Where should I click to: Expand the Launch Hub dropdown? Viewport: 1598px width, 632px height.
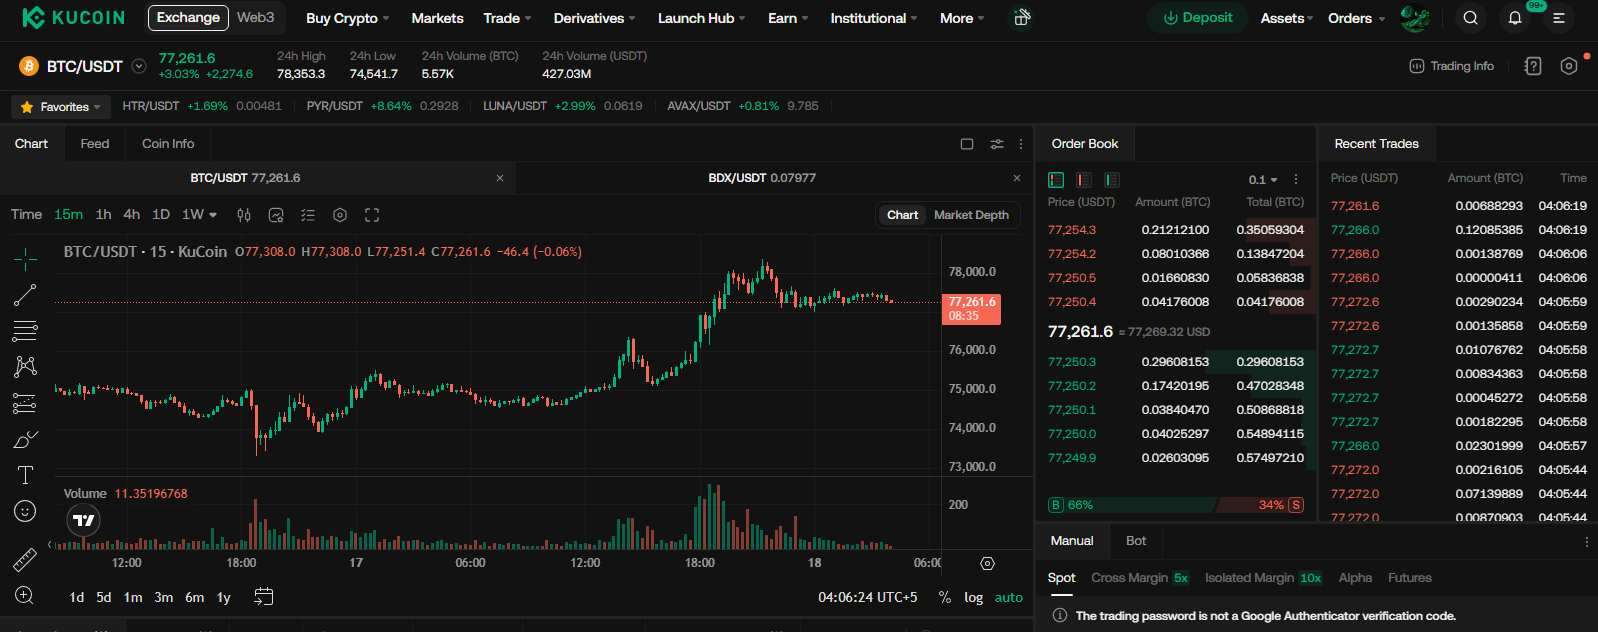coord(701,18)
